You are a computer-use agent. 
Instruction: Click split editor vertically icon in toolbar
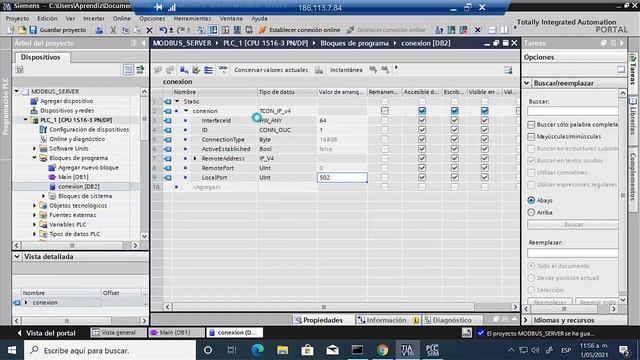coord(504,30)
